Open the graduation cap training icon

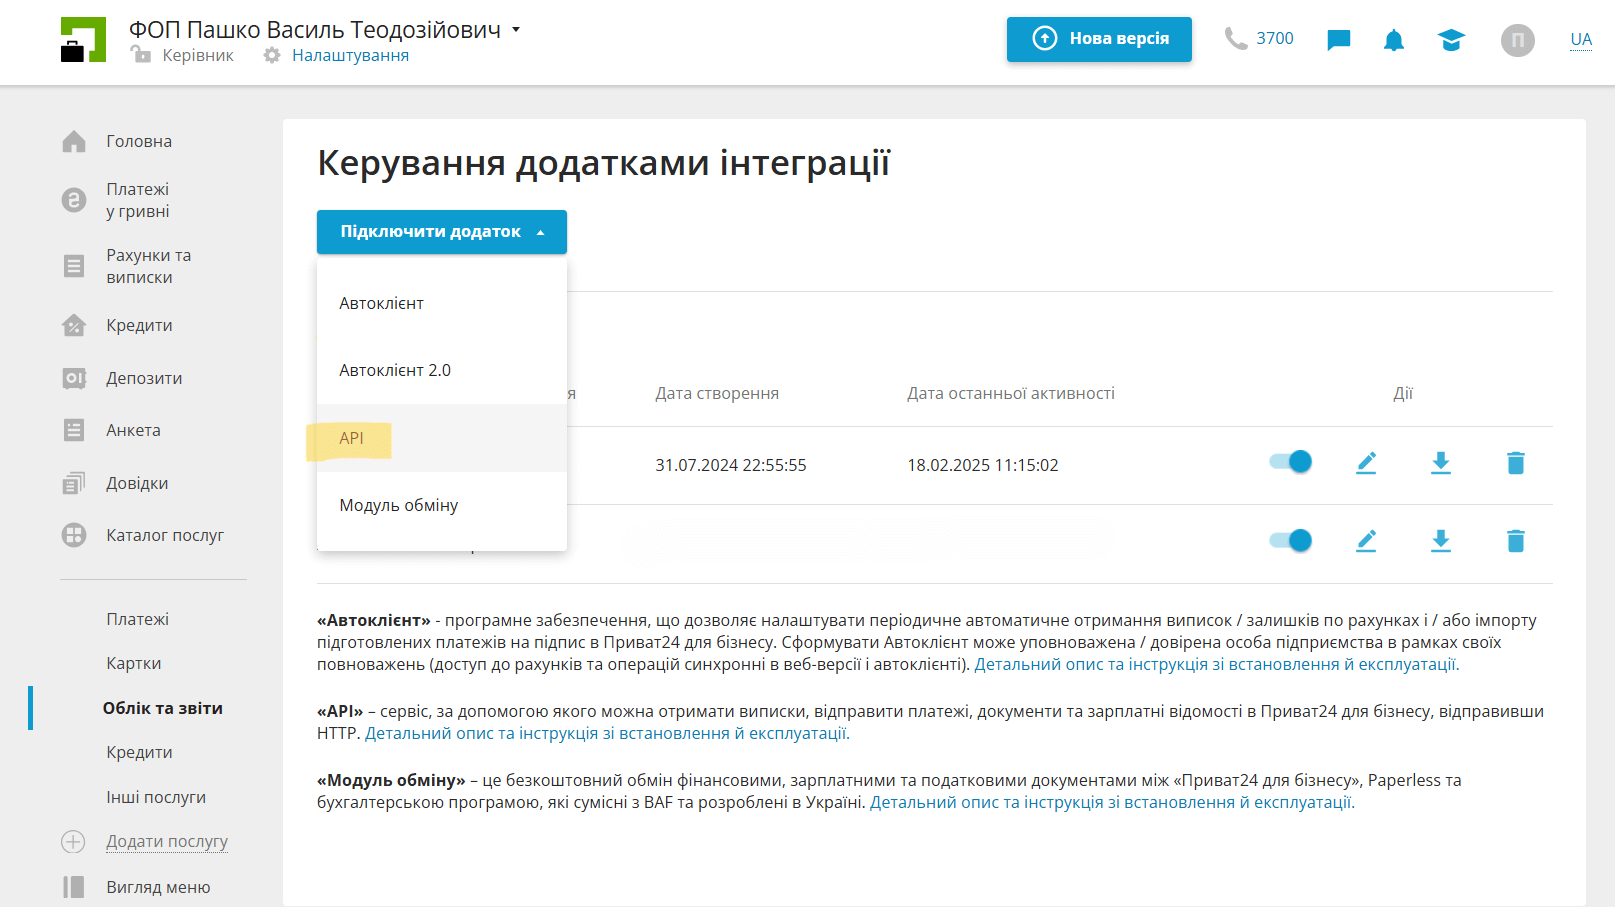pos(1451,40)
